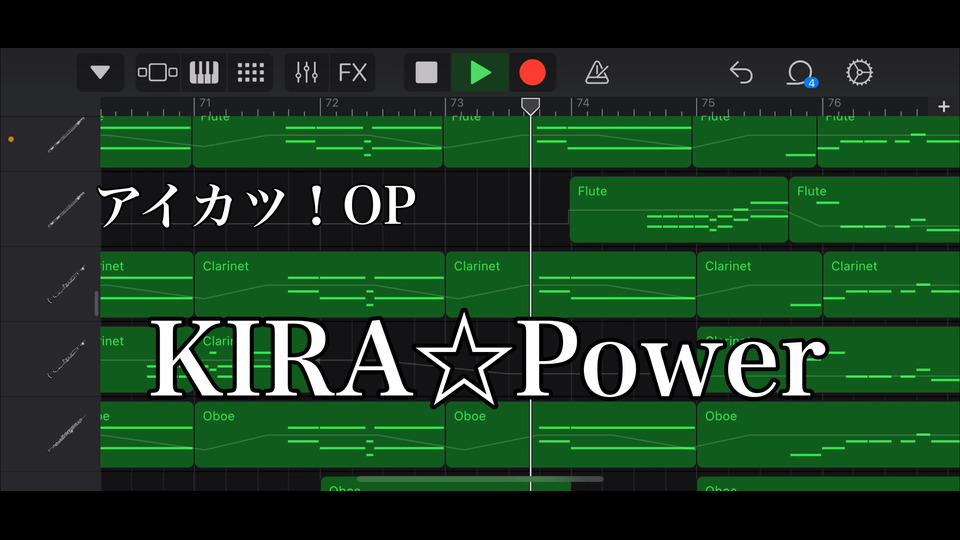Toggle the FX panel
The height and width of the screenshot is (540, 960).
353,72
